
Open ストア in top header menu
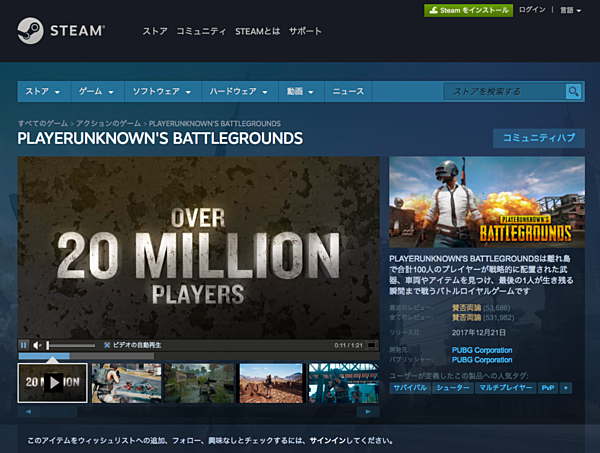tap(155, 31)
